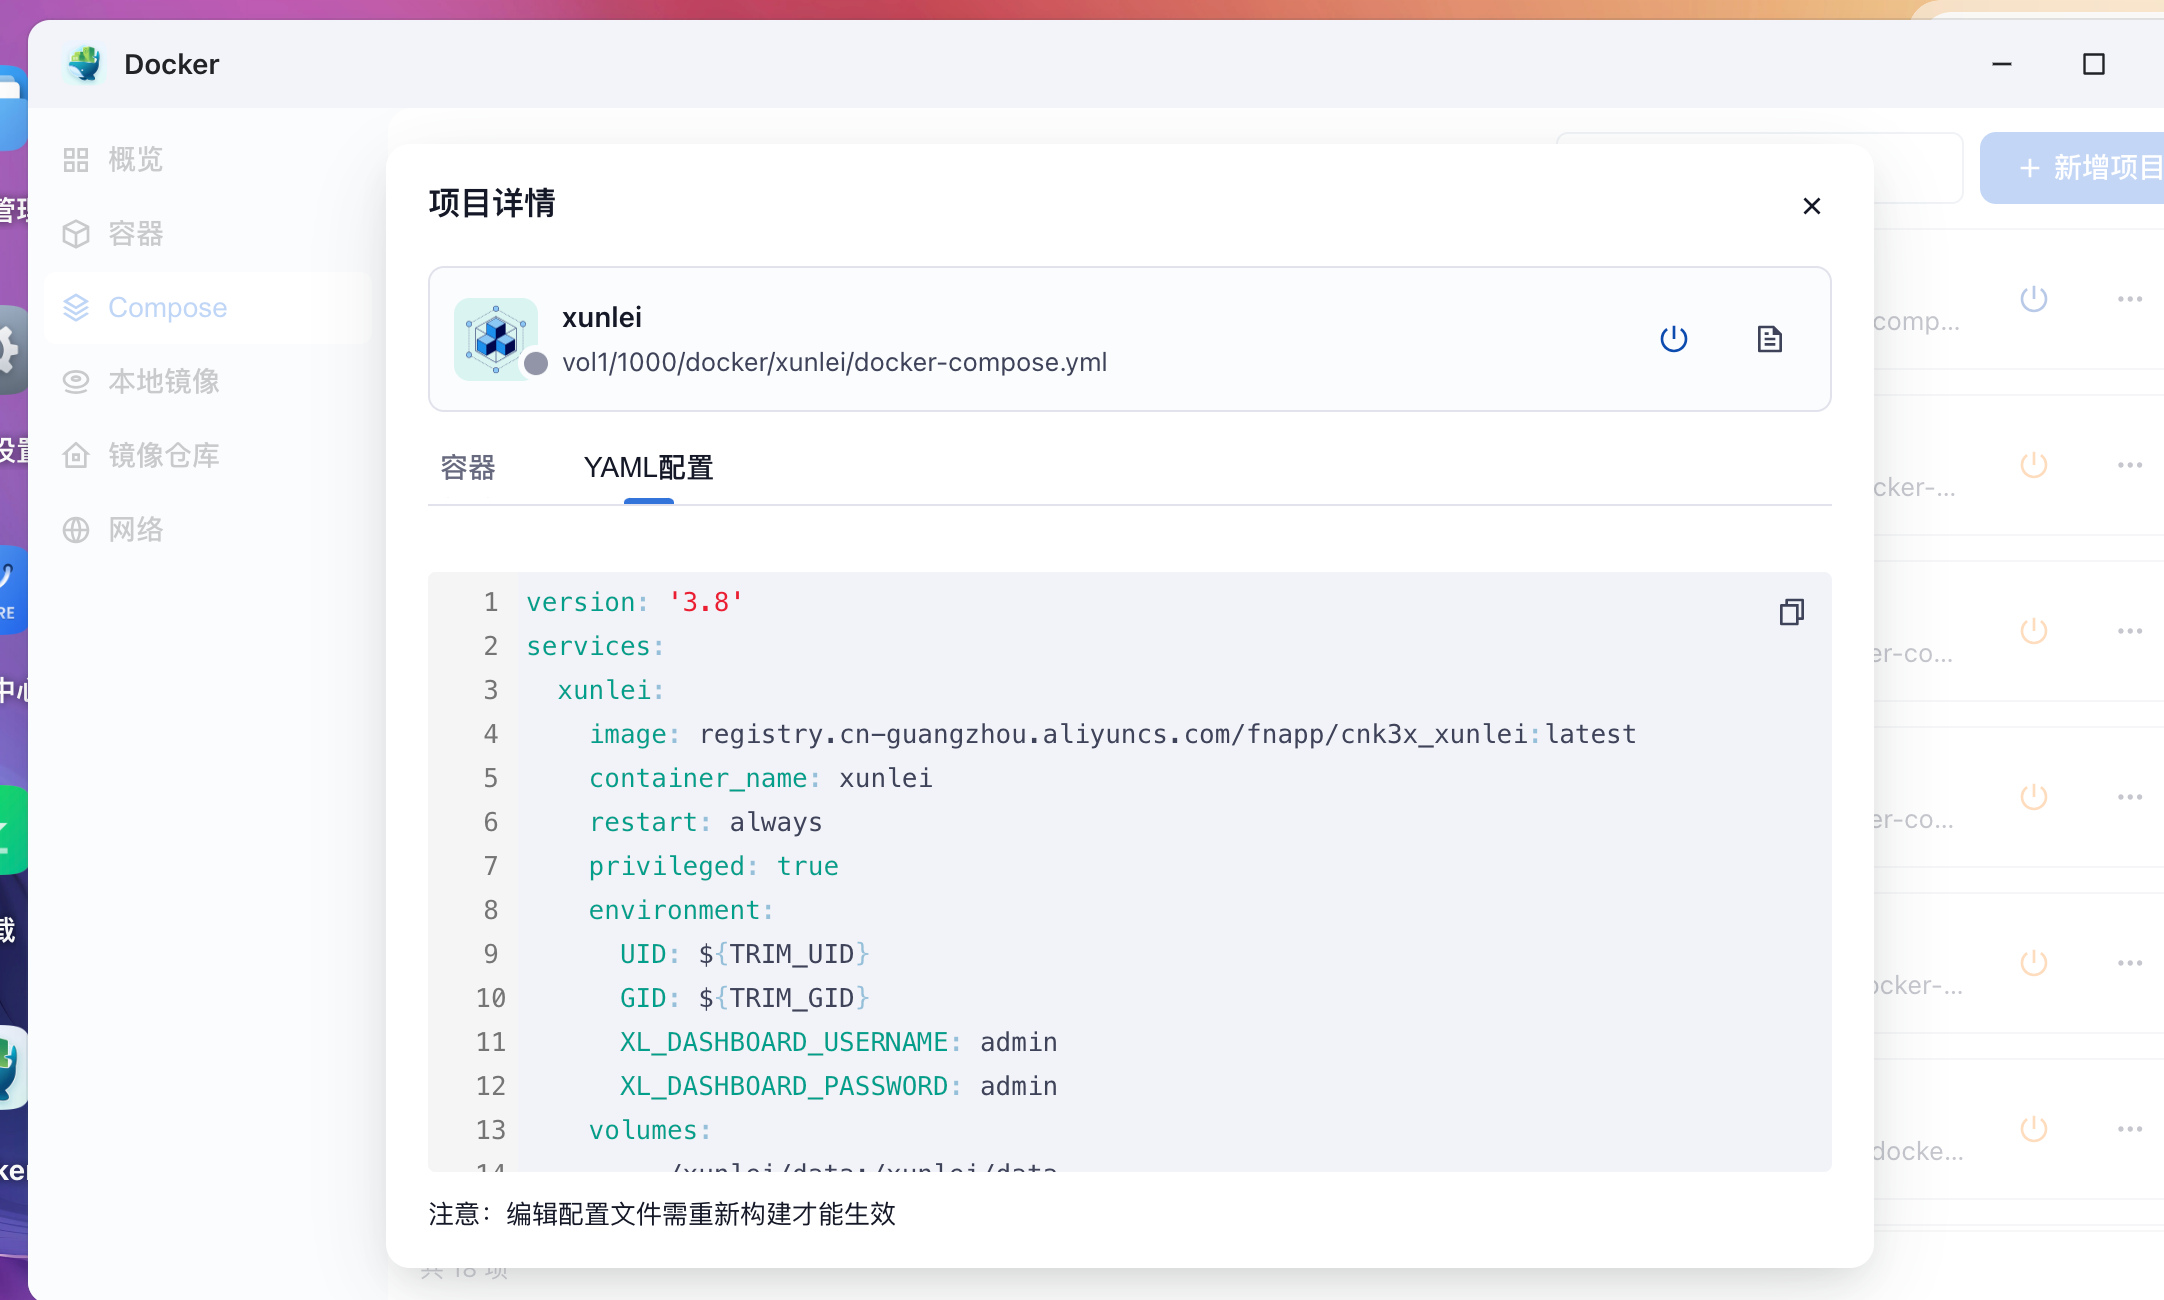Close the project details dialog
The image size is (2164, 1300).
tap(1812, 206)
